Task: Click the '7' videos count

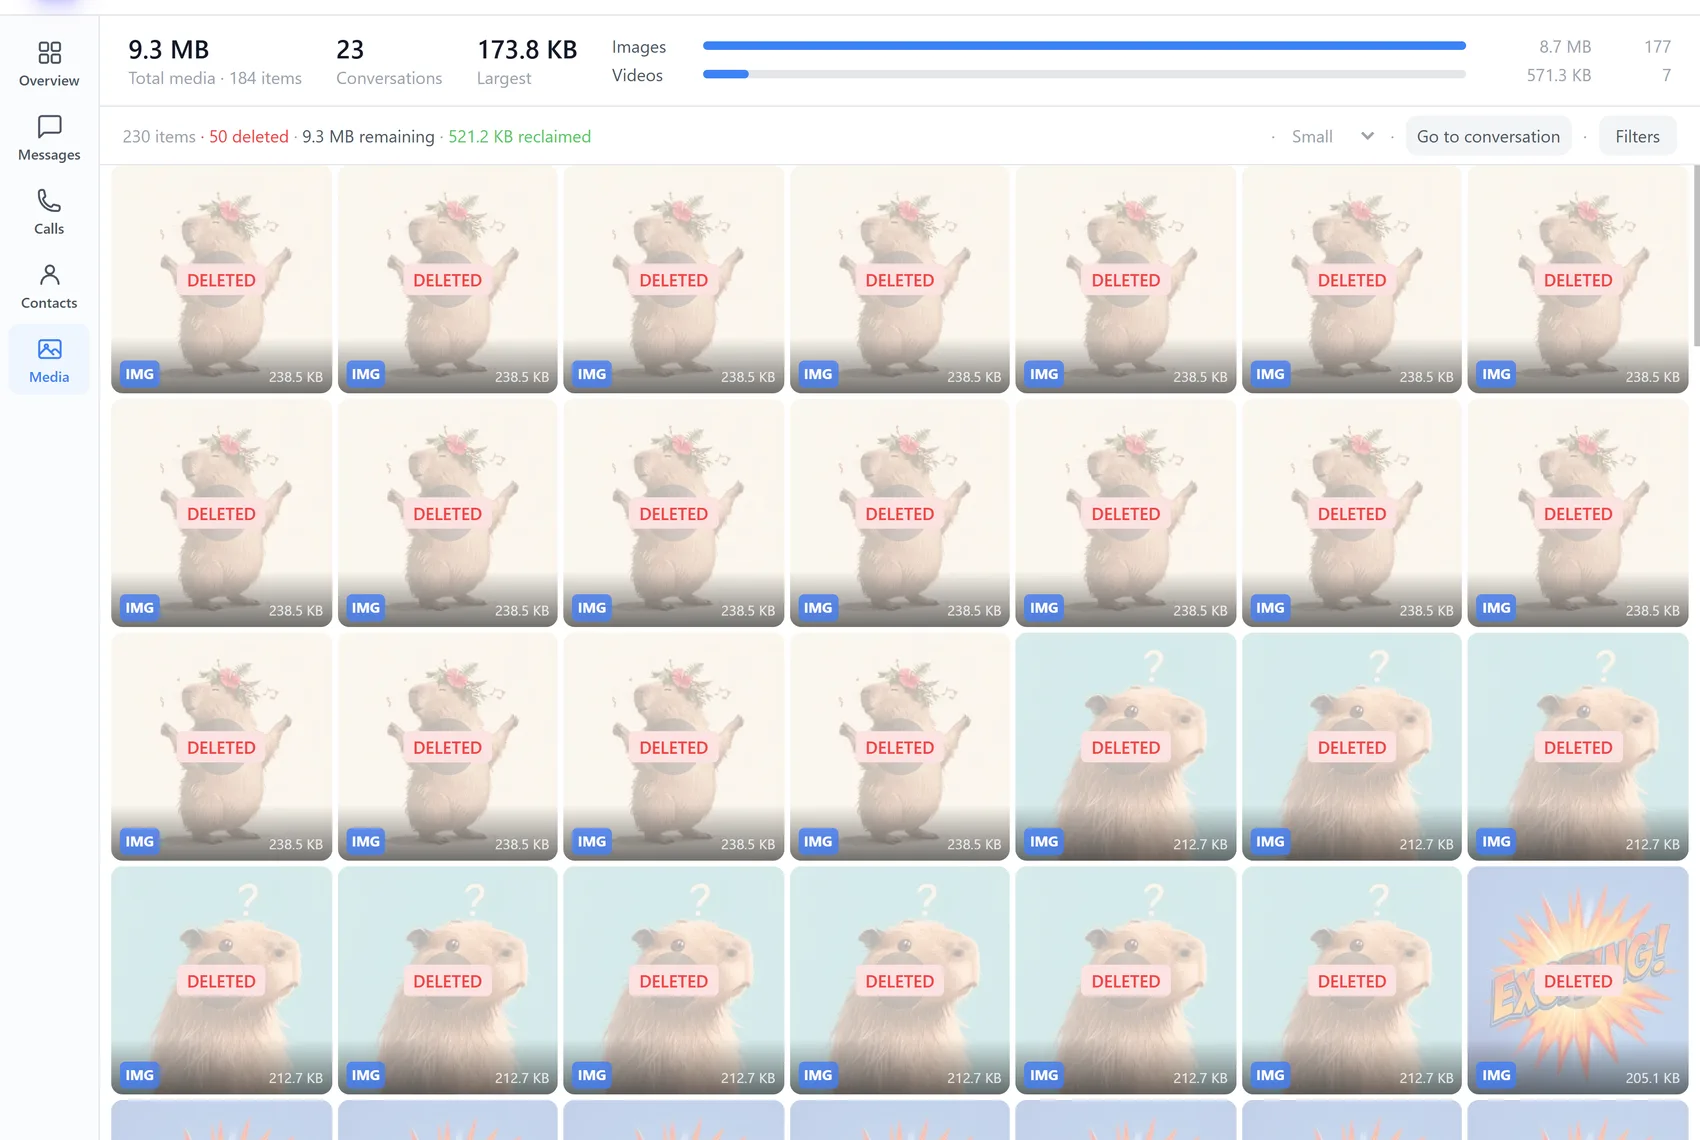Action: click(x=1666, y=75)
